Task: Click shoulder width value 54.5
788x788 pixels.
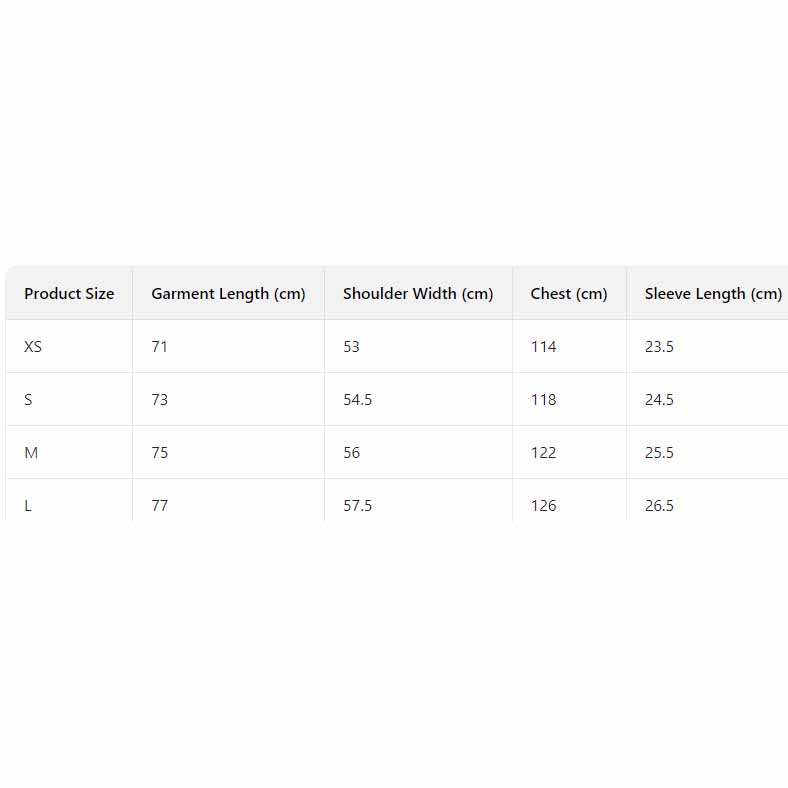Action: (x=357, y=400)
